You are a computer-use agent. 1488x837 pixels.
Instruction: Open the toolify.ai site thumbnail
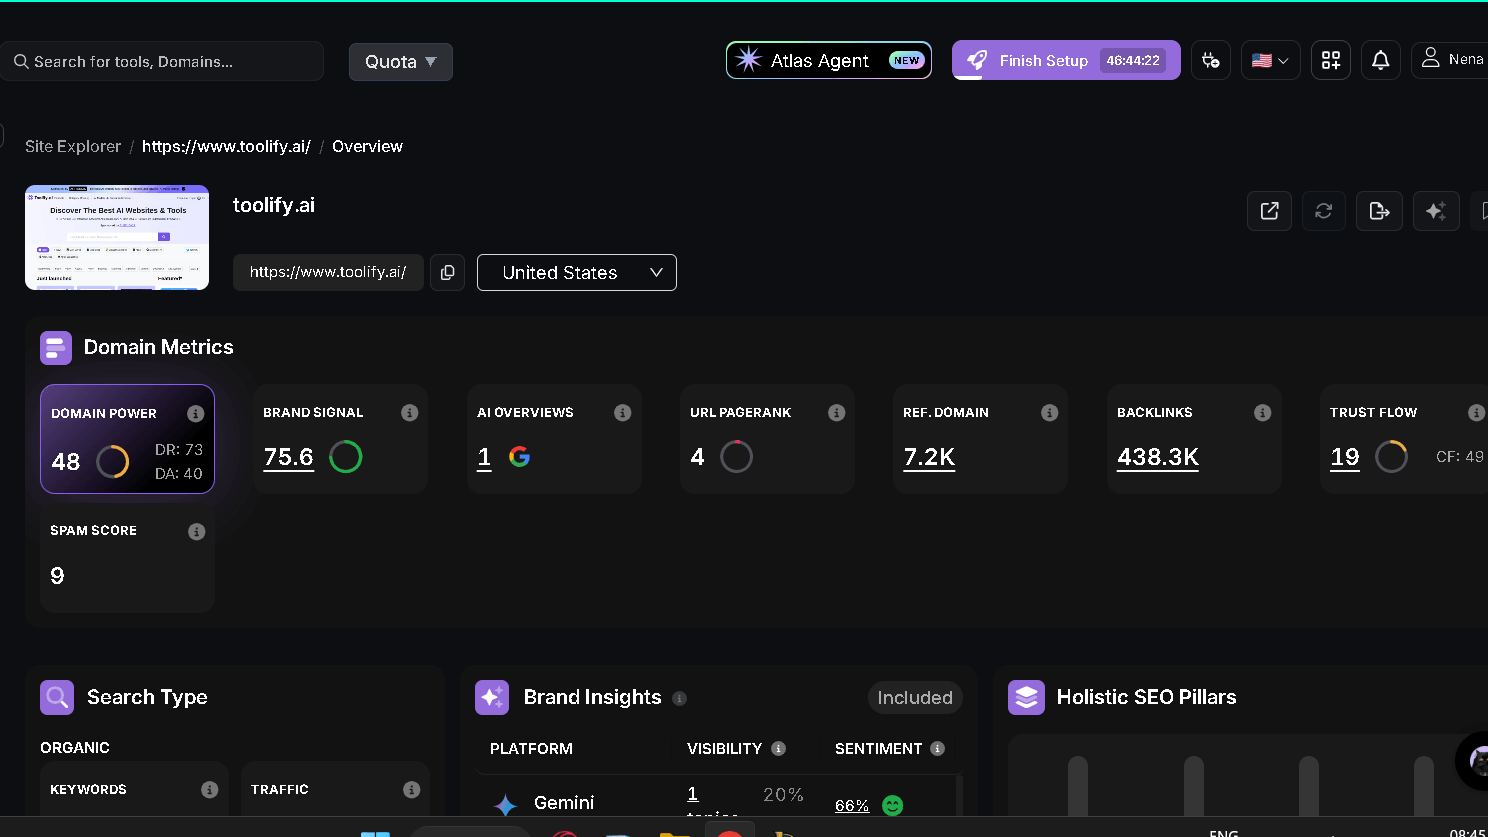point(117,237)
